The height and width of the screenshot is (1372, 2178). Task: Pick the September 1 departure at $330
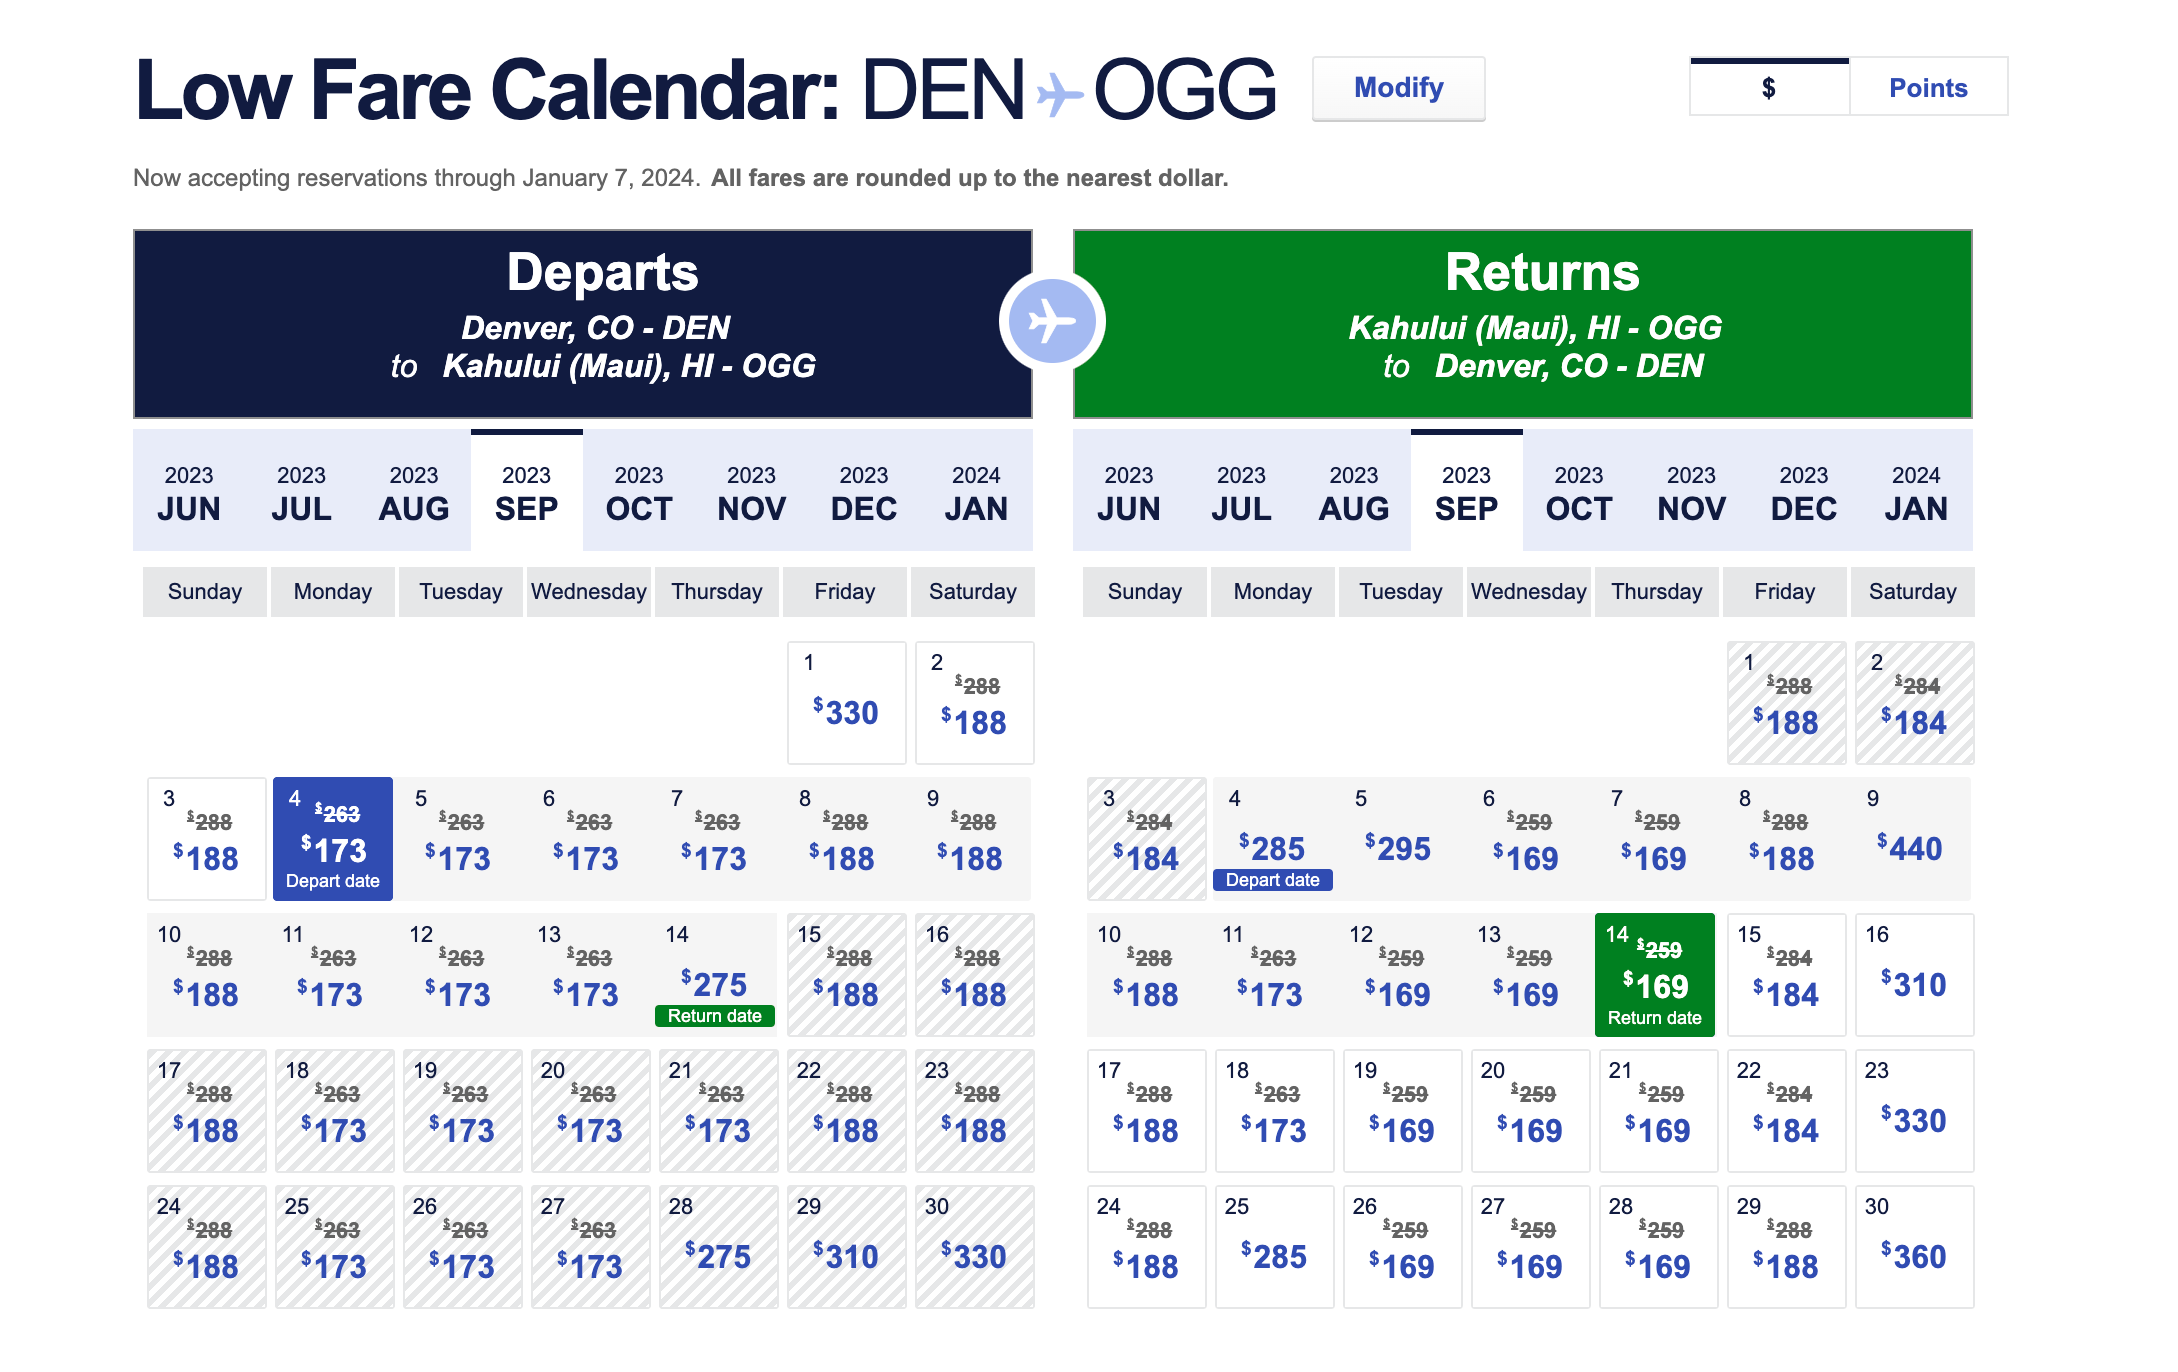[846, 703]
